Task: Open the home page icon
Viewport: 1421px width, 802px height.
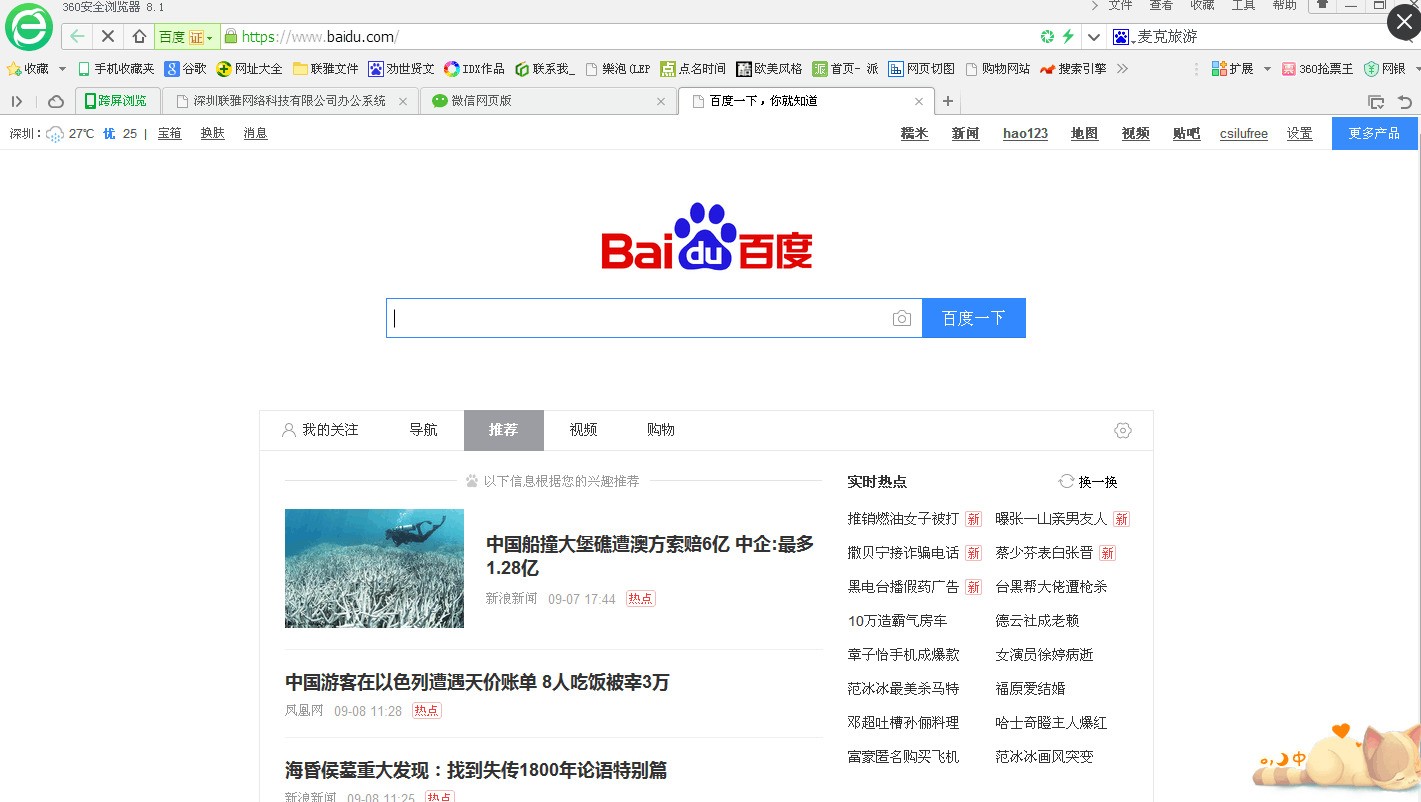Action: (x=139, y=37)
